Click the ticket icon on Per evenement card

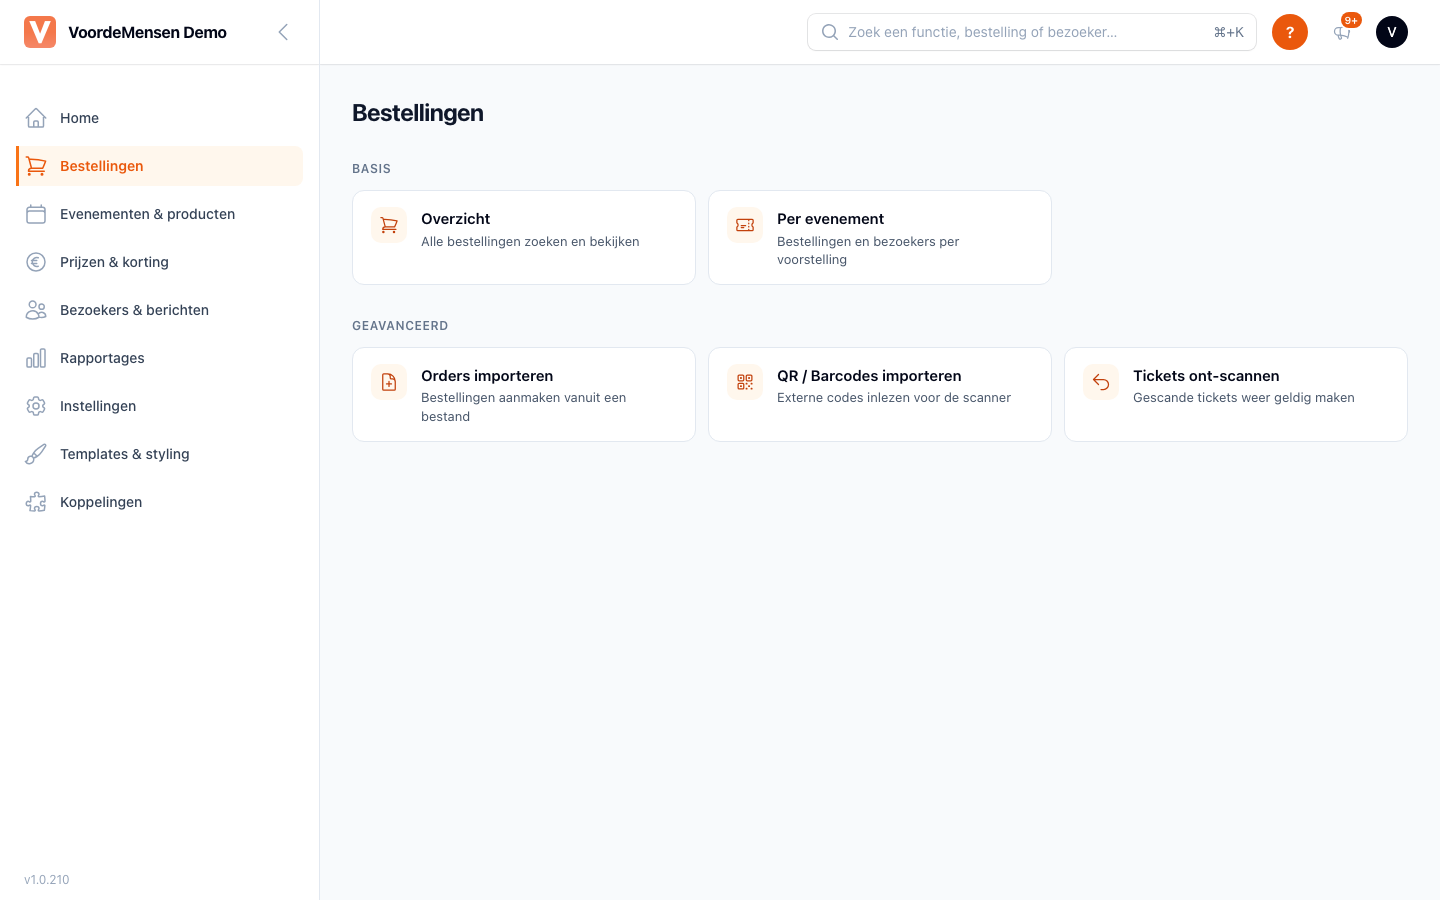tap(745, 225)
